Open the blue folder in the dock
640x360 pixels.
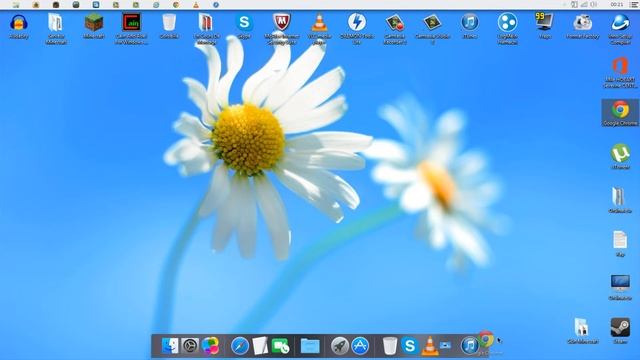[310, 346]
